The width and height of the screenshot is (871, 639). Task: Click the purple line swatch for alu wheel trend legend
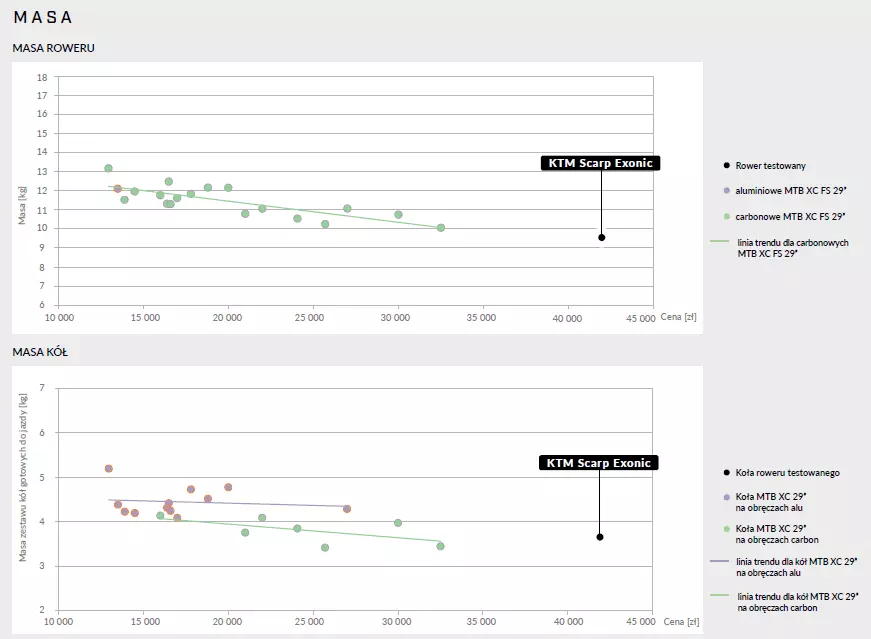pyautogui.click(x=719, y=561)
